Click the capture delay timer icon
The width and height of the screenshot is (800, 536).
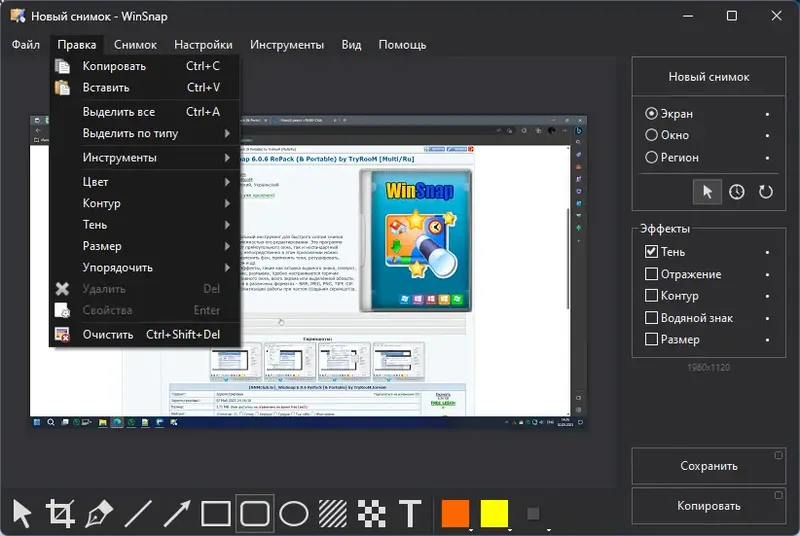[x=736, y=192]
